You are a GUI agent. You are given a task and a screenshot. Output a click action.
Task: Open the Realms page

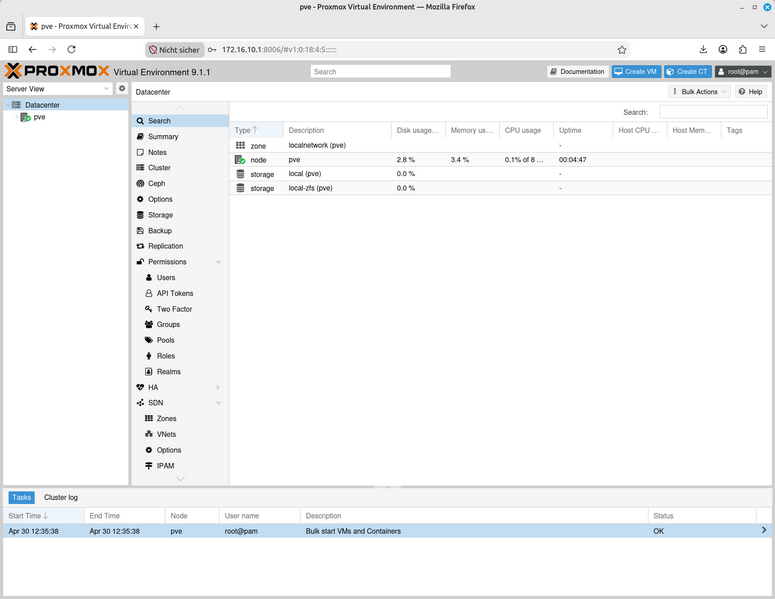tap(180, 372)
